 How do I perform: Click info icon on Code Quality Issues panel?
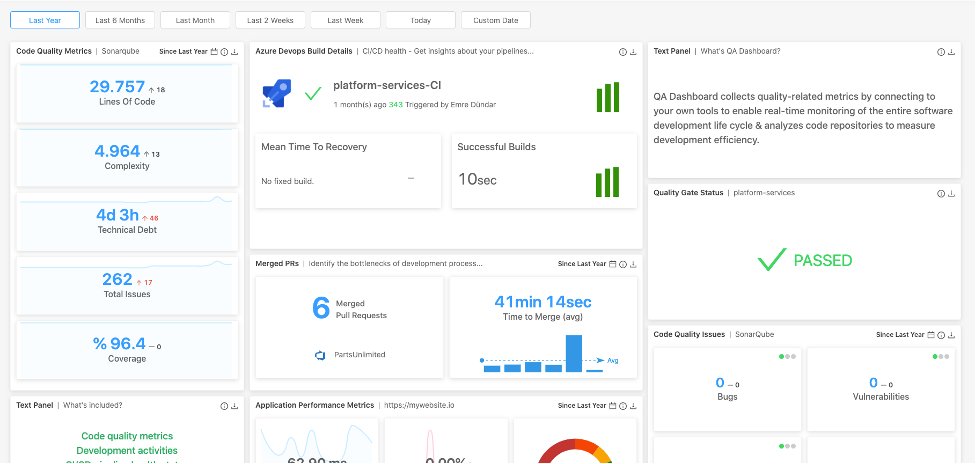pos(941,335)
